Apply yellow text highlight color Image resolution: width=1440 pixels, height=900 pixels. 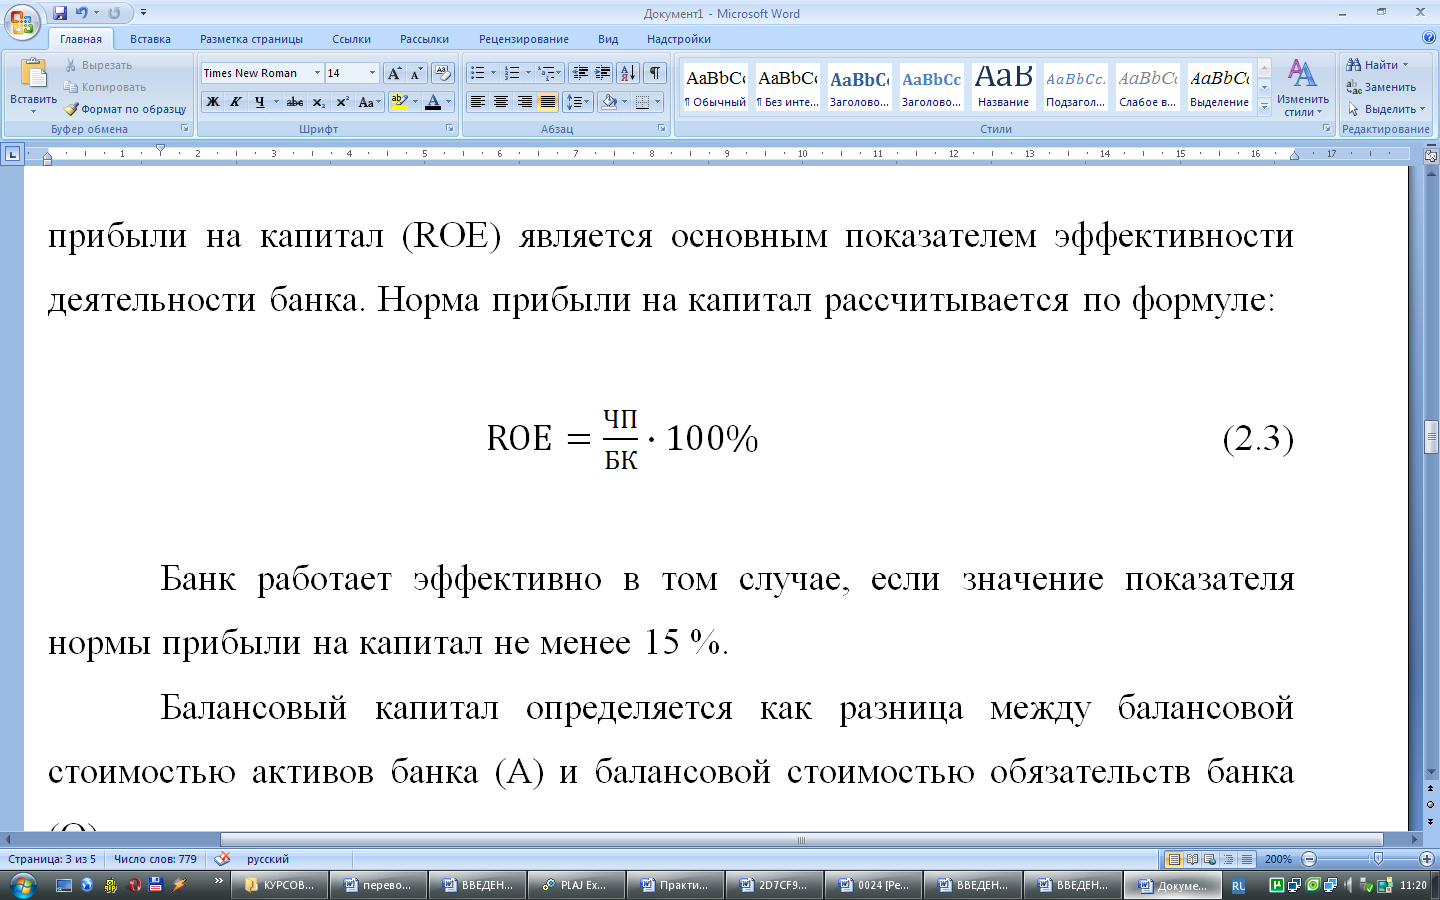click(x=399, y=102)
